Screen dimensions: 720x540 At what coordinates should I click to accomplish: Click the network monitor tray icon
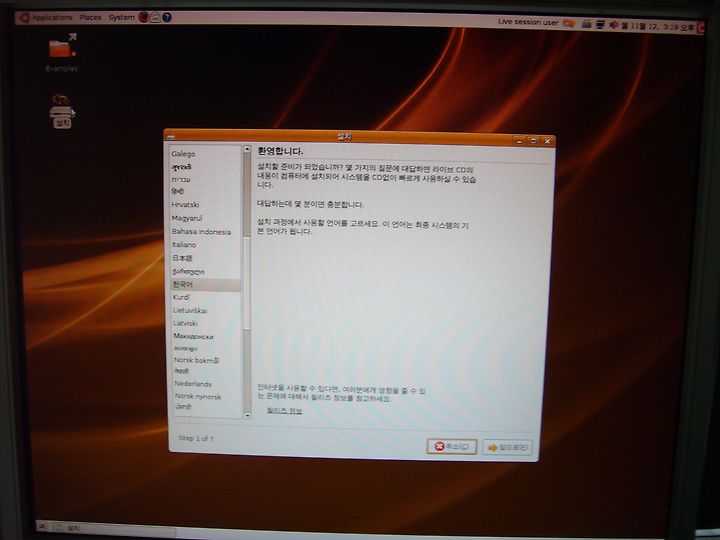coord(600,25)
